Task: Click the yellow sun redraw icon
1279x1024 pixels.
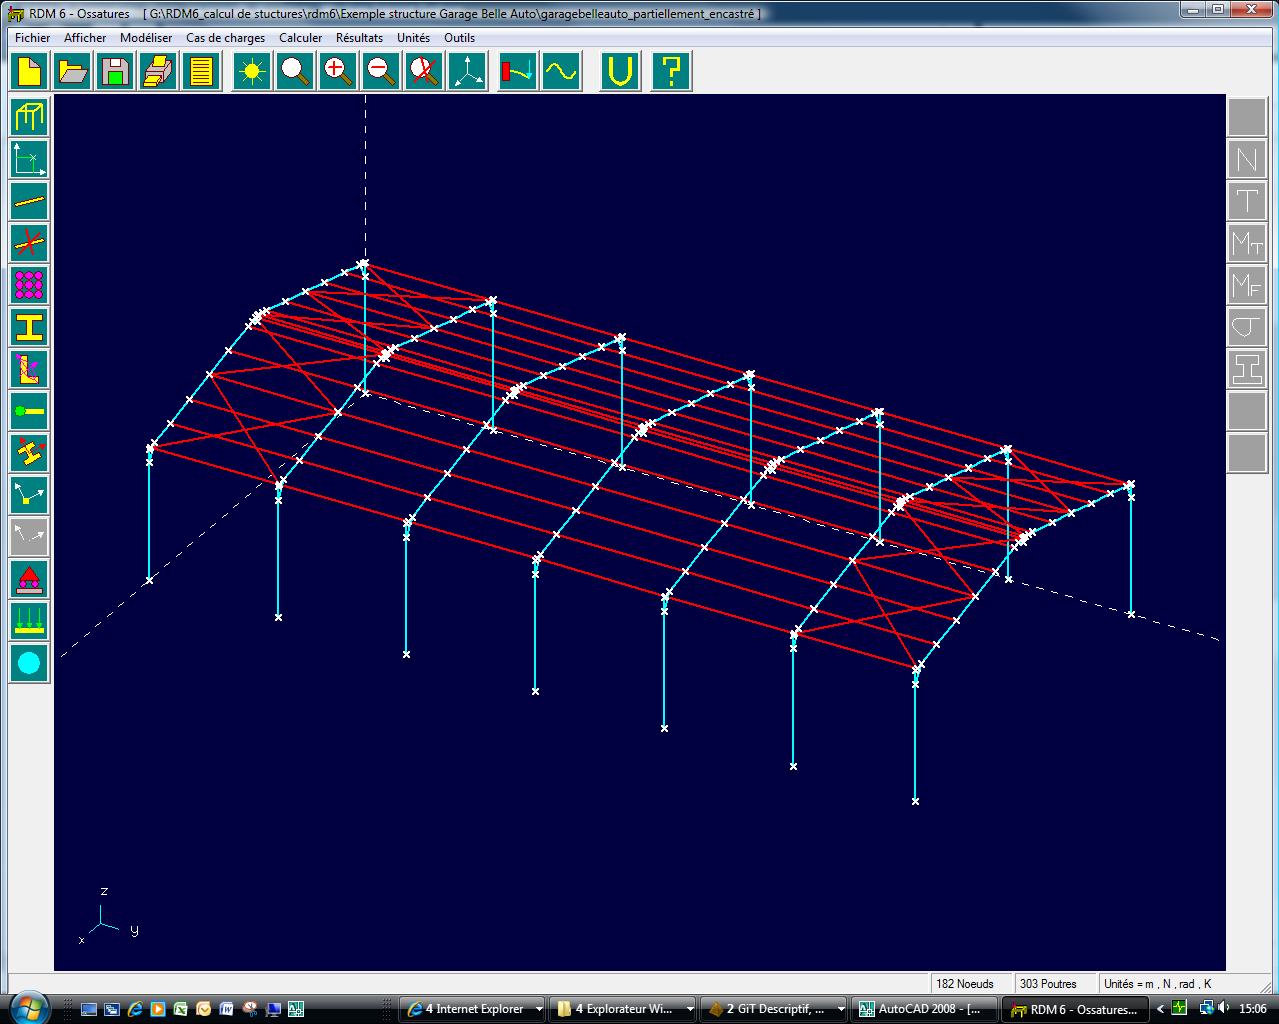Action: click(x=252, y=72)
